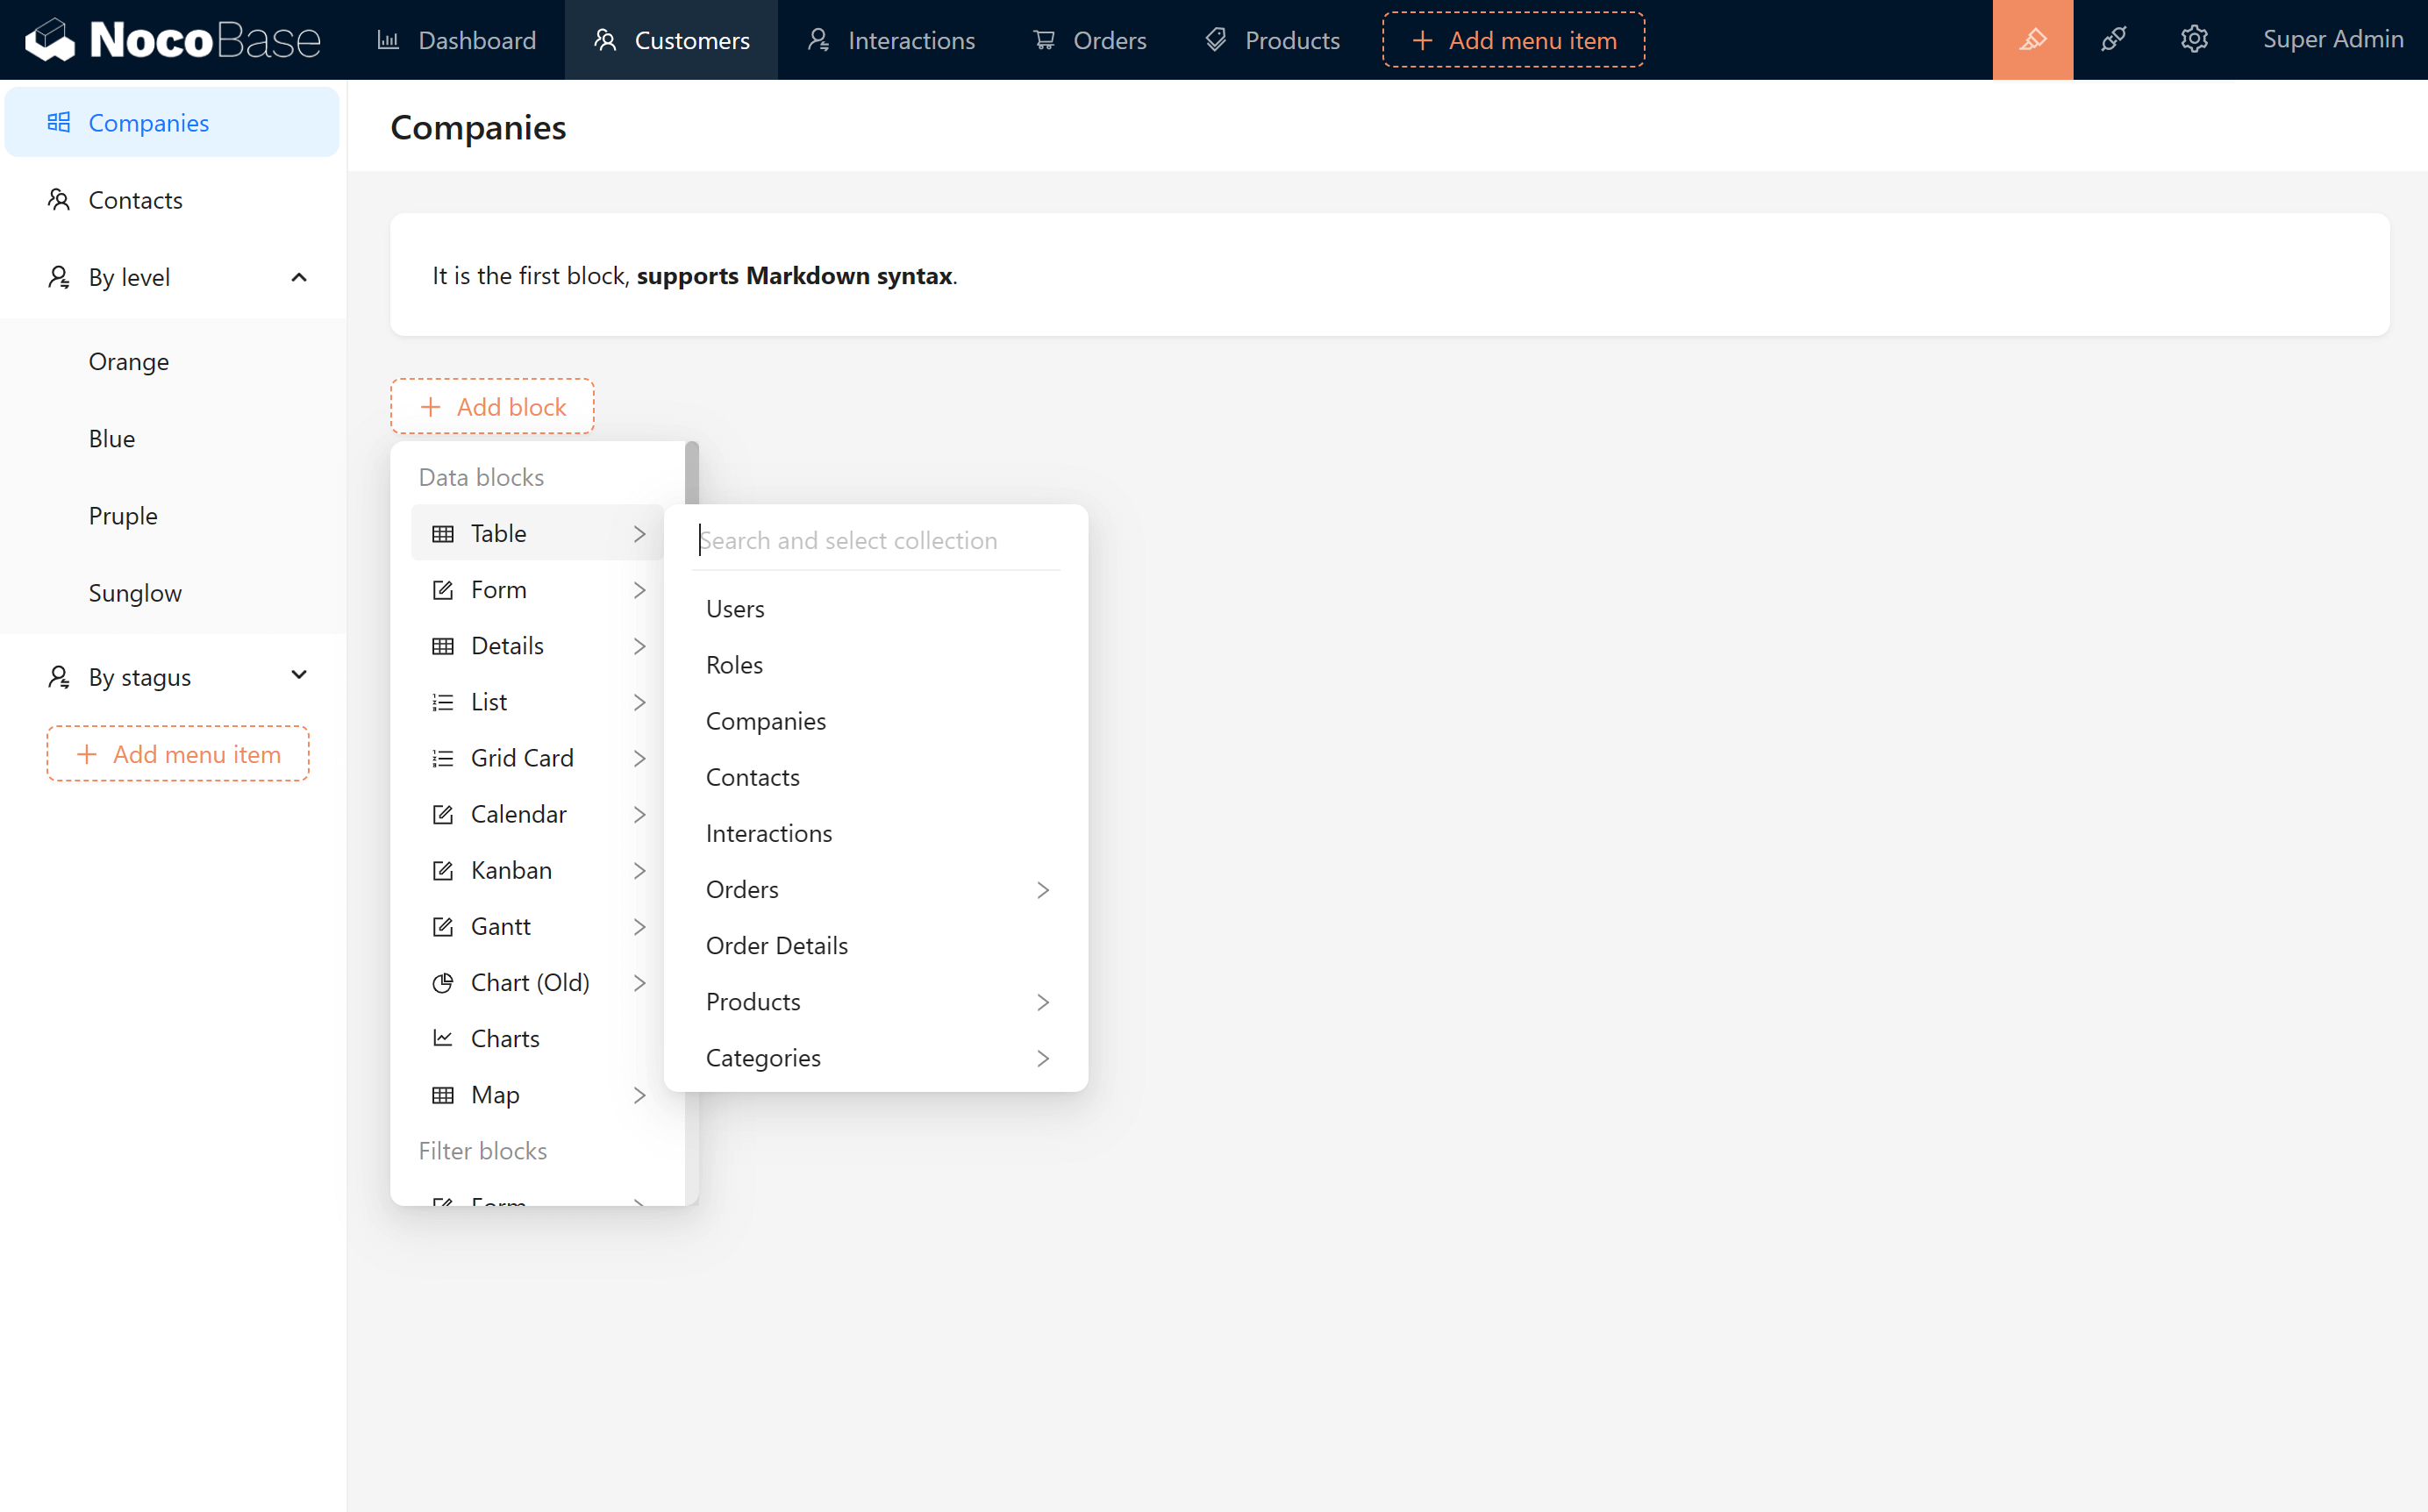Open the Contacts sidebar page

coord(135,200)
